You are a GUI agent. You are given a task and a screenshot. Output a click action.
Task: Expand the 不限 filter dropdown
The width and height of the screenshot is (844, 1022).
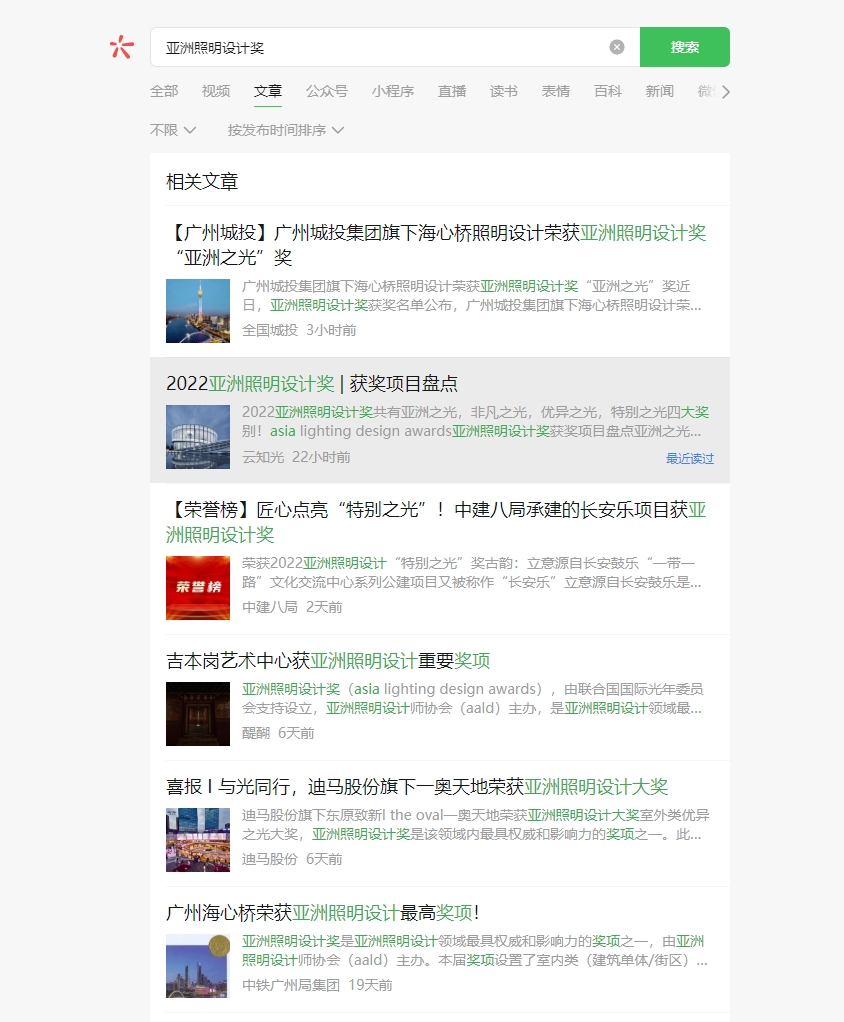[x=173, y=130]
